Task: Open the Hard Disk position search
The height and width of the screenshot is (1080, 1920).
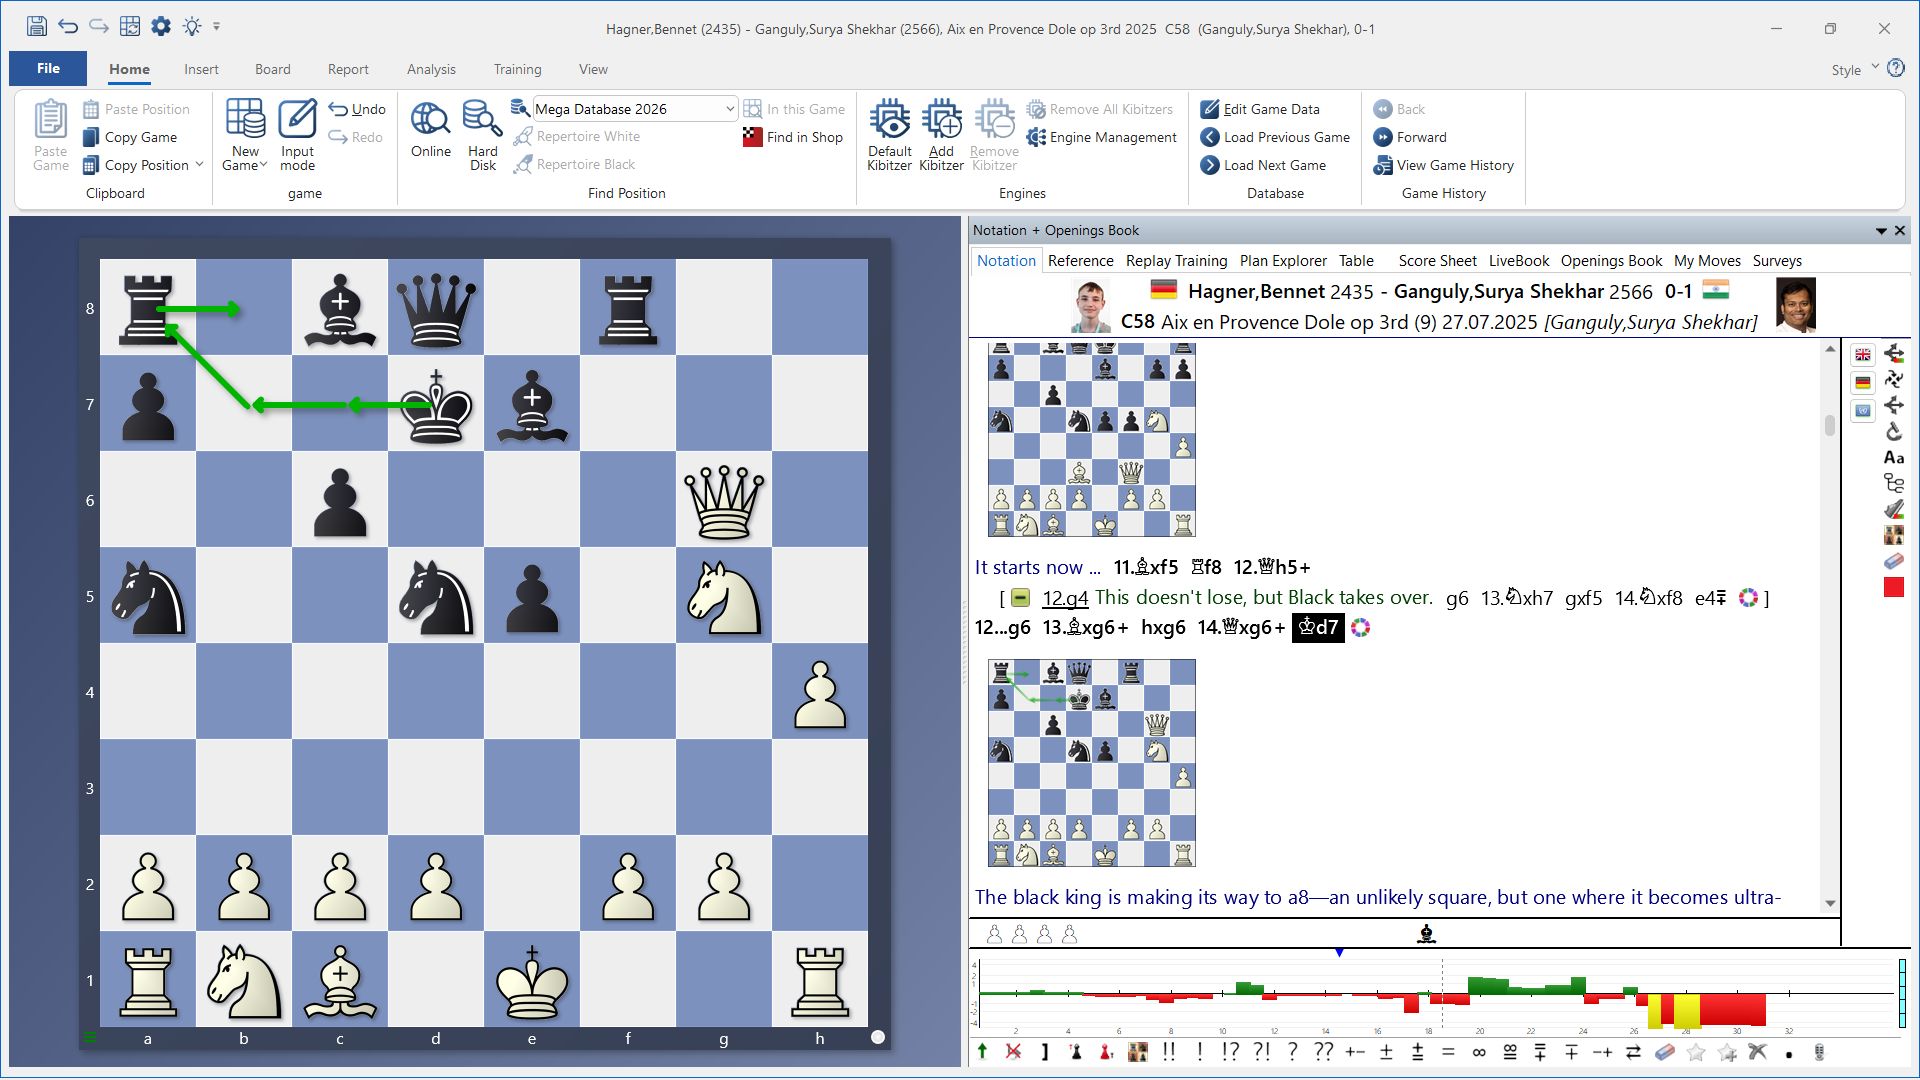Action: (482, 120)
